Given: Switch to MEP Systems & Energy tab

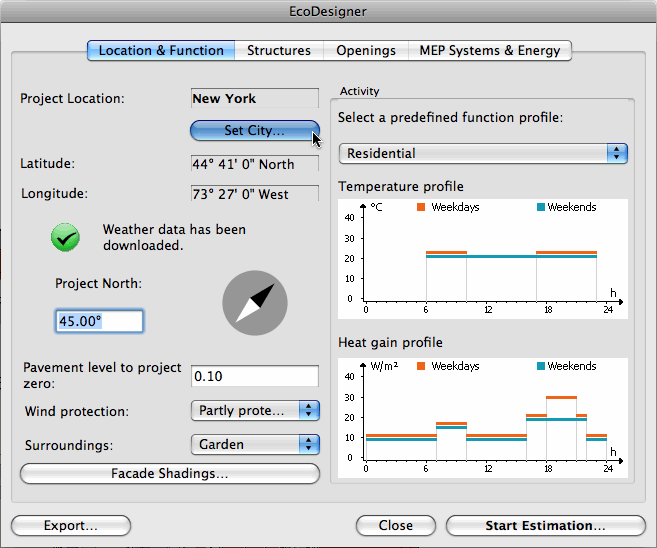Looking at the screenshot, I should point(490,51).
